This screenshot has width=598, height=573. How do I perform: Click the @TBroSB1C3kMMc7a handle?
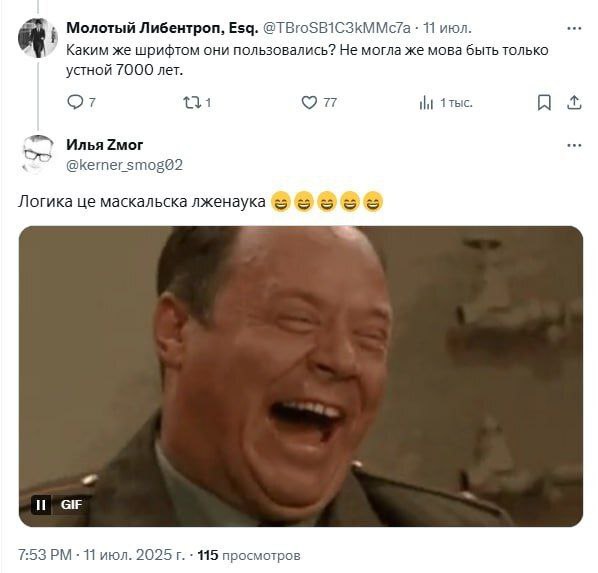(337, 28)
